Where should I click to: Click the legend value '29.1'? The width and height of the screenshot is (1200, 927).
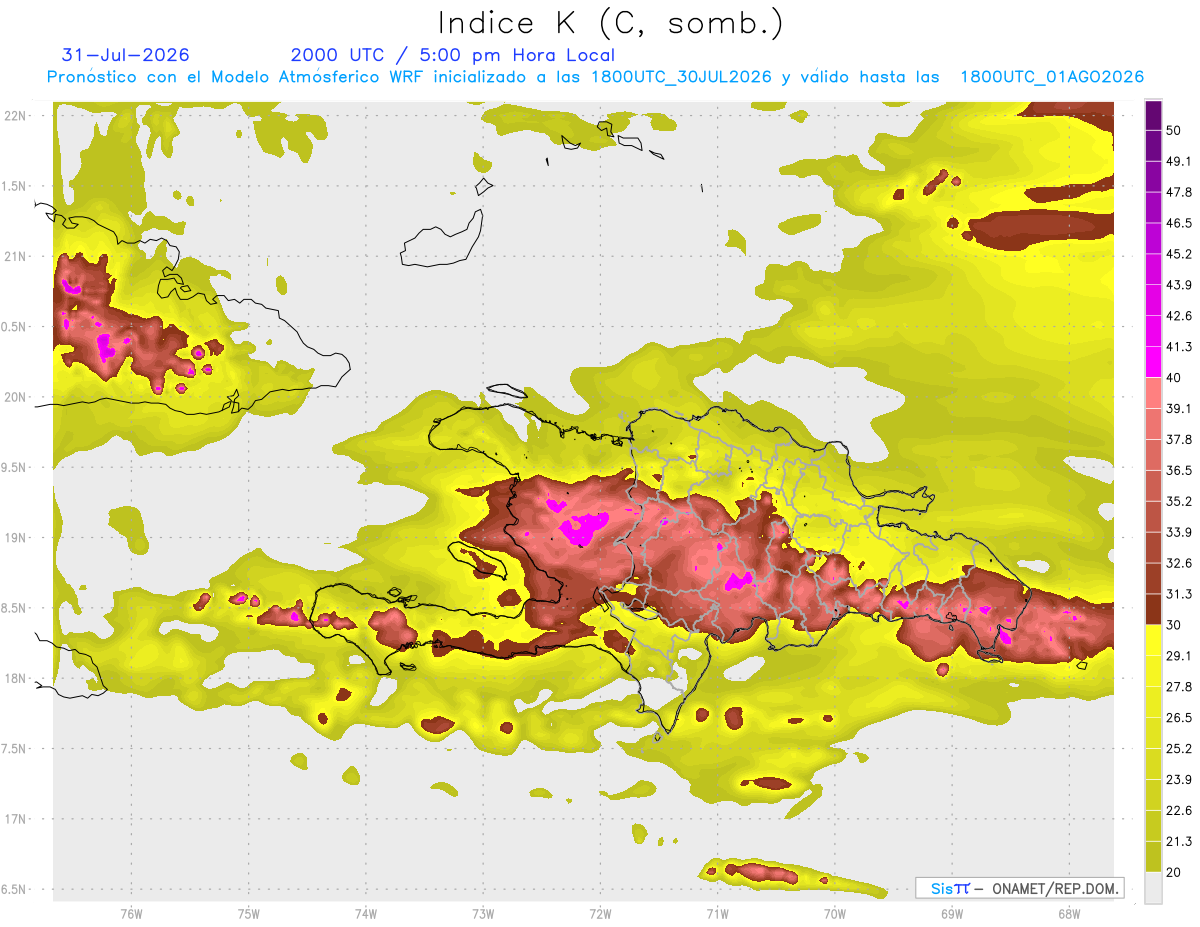click(x=1179, y=656)
